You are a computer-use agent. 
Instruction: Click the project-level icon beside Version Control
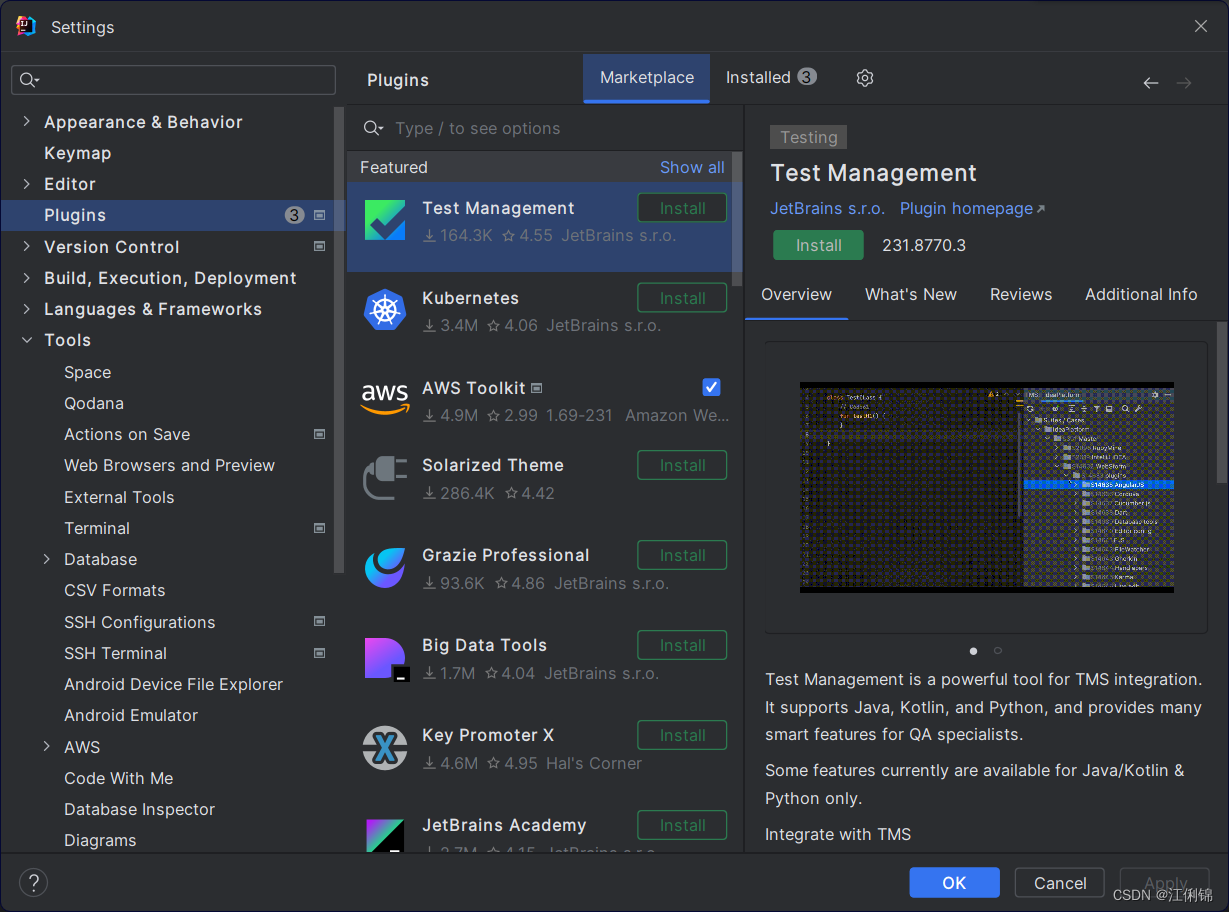coord(320,246)
